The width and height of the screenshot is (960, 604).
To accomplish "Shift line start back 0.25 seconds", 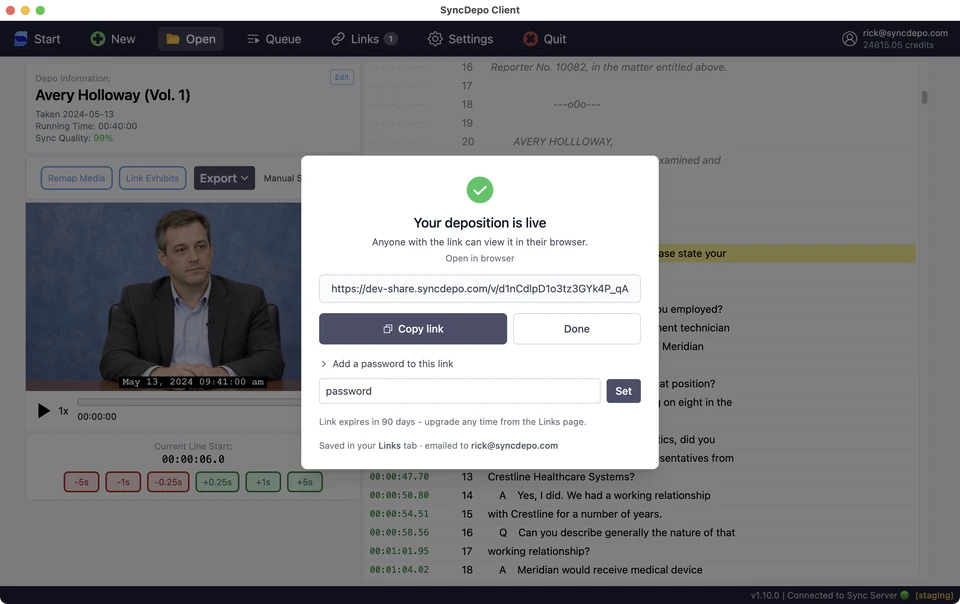I will point(168,482).
